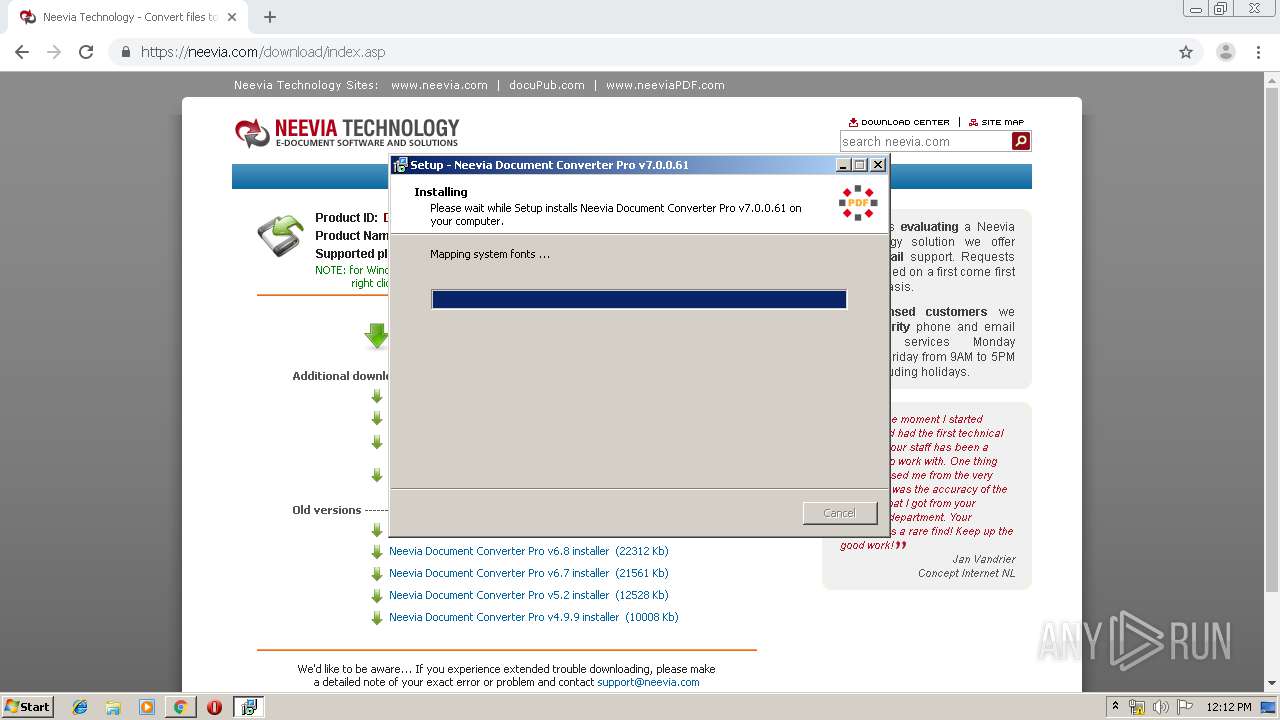Close the Setup installer window

878,165
